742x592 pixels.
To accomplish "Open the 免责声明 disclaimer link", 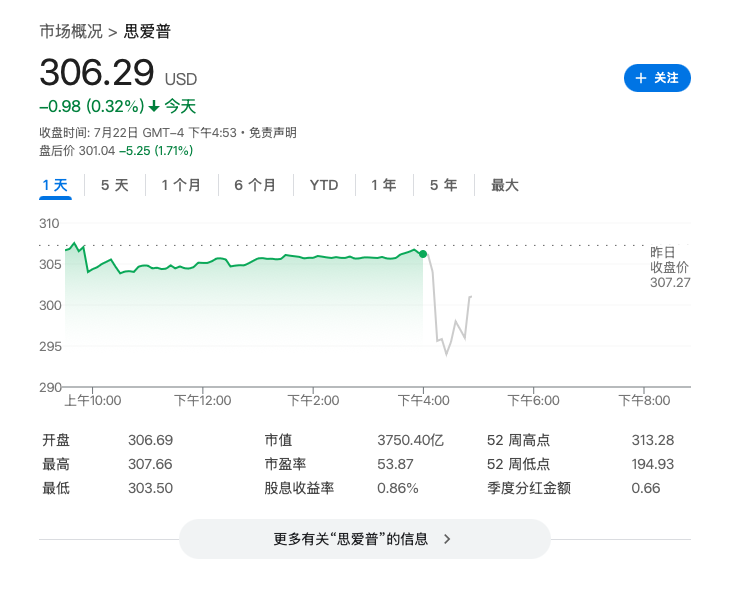I will 273,133.
